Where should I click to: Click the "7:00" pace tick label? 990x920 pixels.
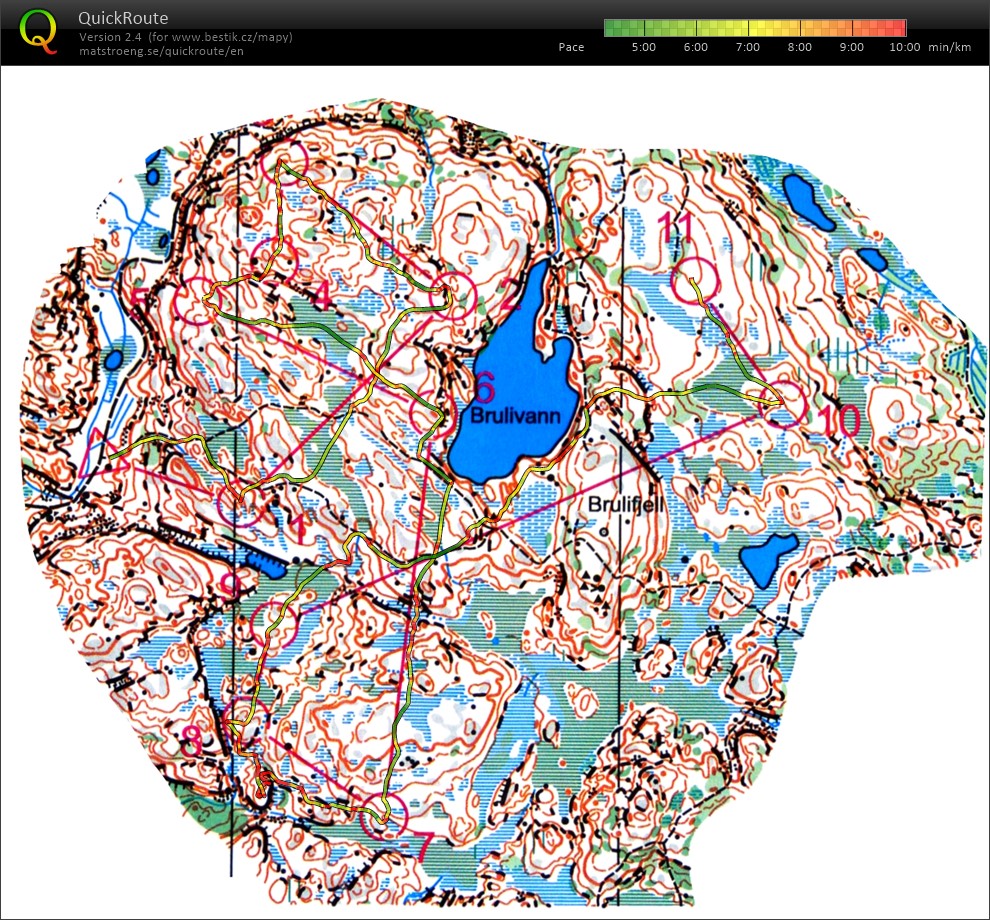tap(748, 47)
